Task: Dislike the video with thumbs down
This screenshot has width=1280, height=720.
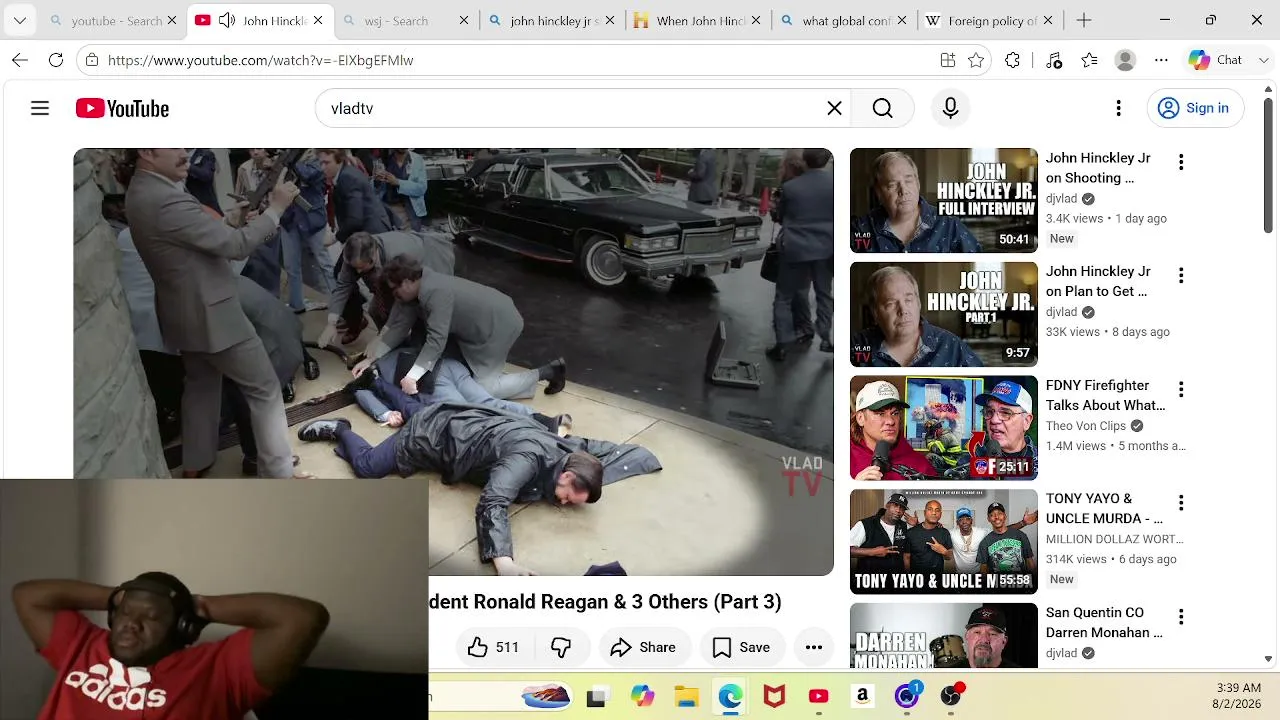Action: point(561,647)
